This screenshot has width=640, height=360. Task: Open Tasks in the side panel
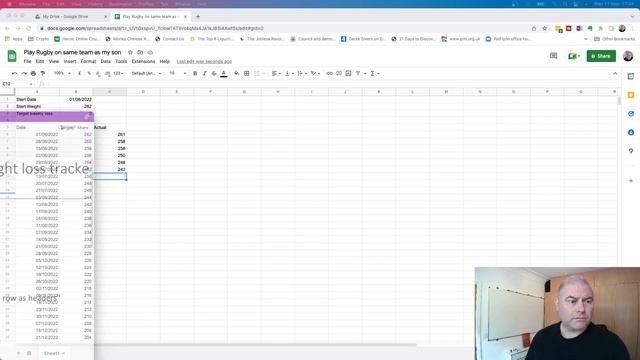631,113
